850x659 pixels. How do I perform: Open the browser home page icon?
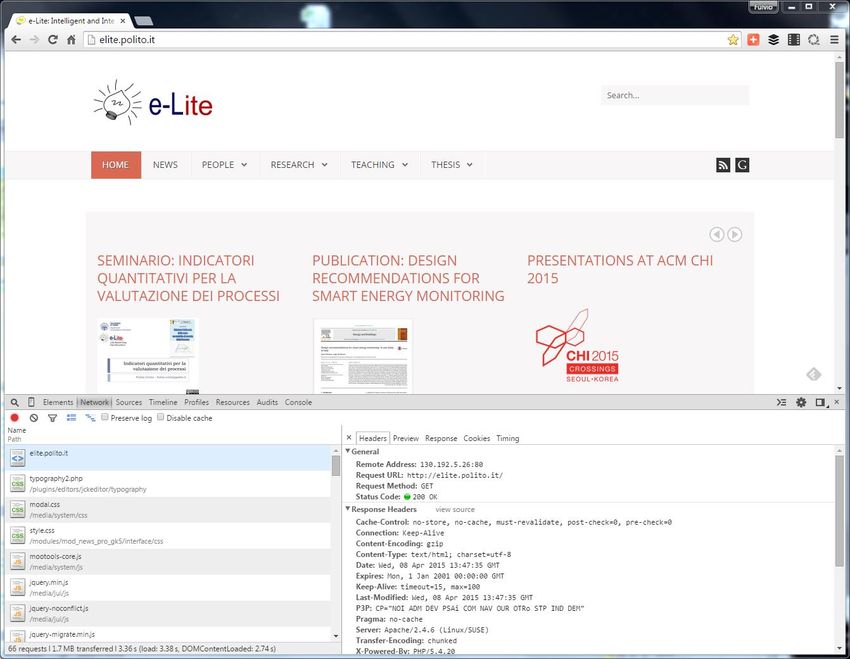(71, 40)
